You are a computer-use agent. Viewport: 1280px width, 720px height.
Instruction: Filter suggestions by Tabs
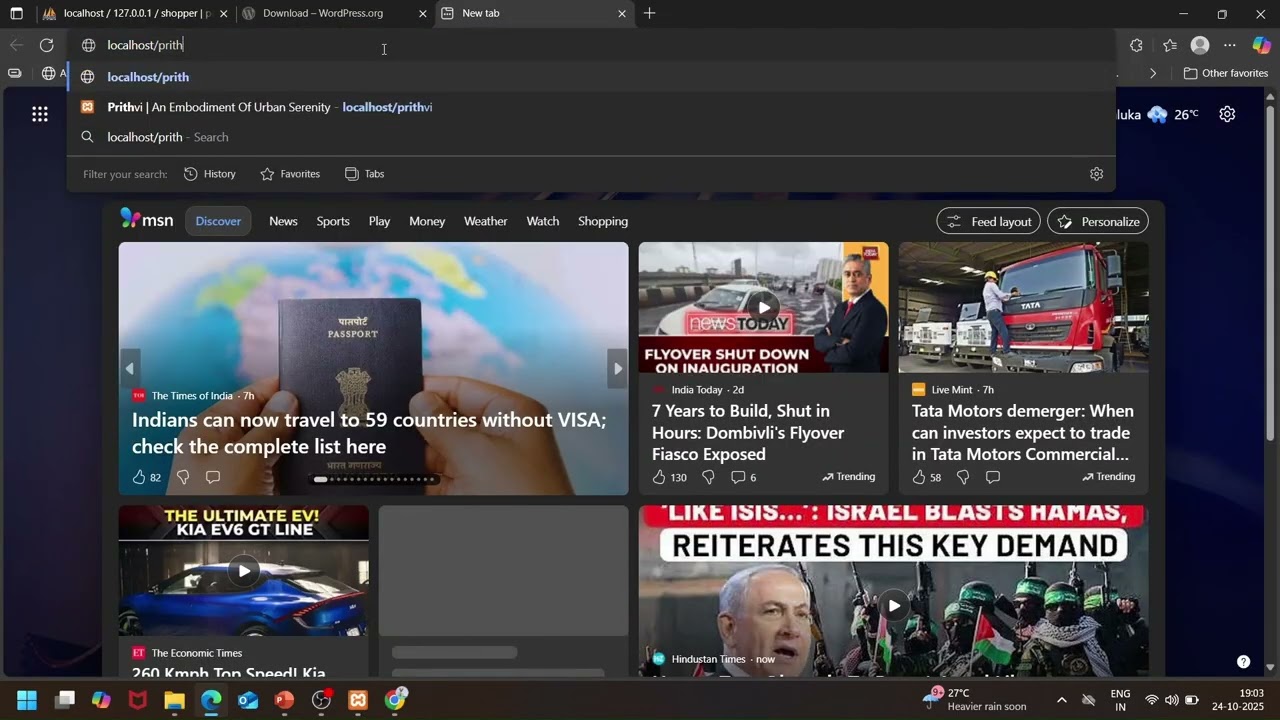364,174
